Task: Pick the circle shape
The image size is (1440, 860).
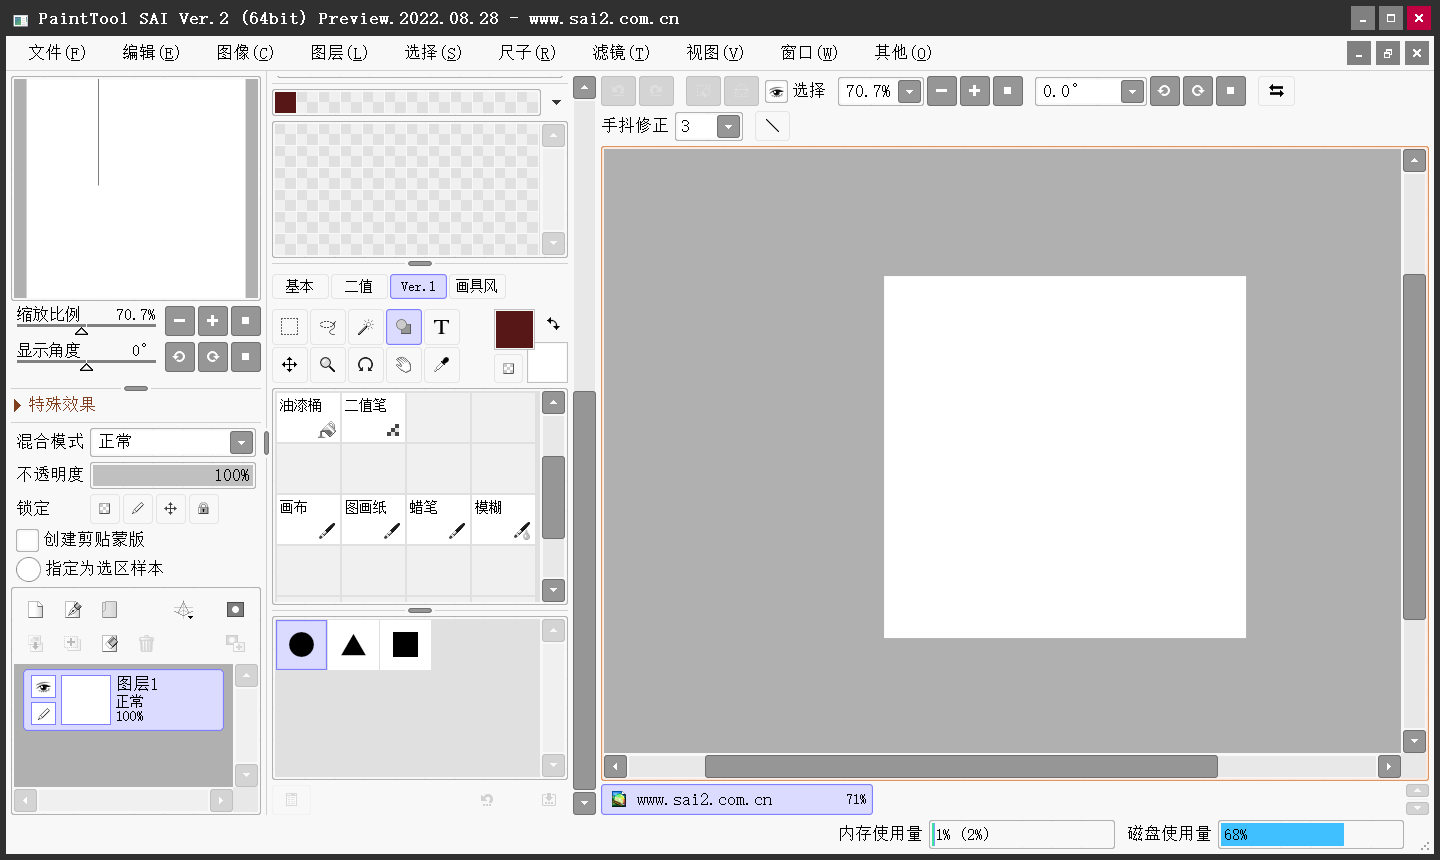Action: point(301,645)
